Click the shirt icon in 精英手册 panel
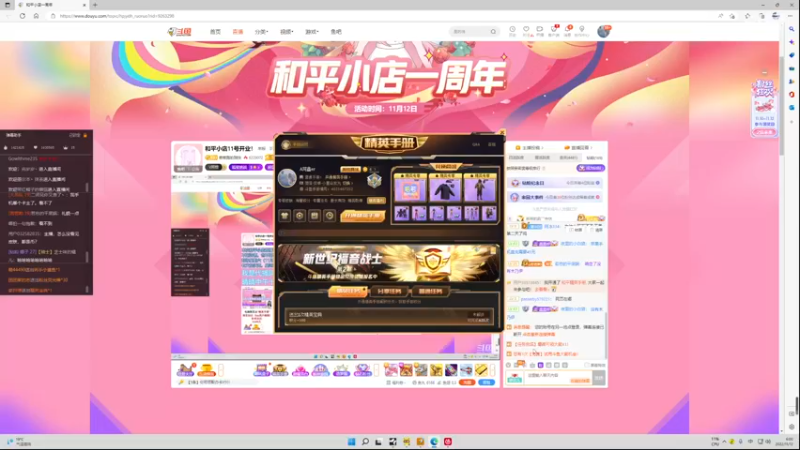 pyautogui.click(x=285, y=216)
